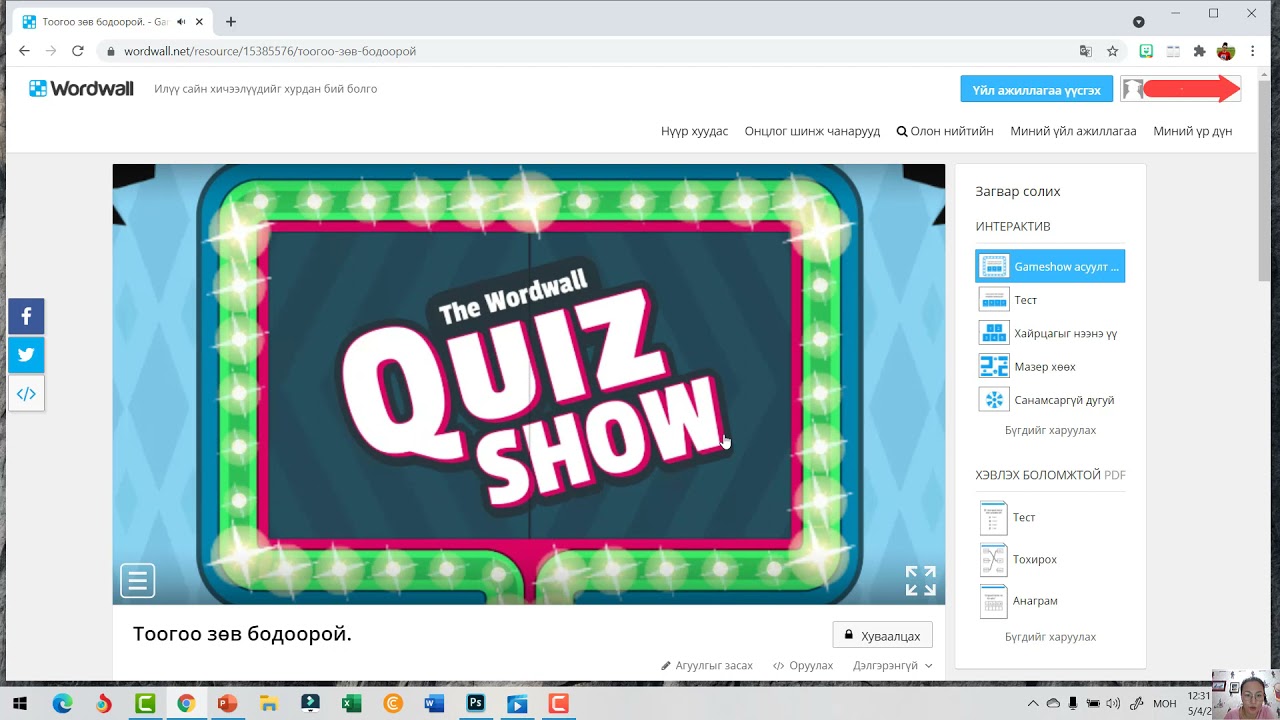The height and width of the screenshot is (720, 1280).
Task: Open the Windows Start menu
Action: click(x=19, y=704)
